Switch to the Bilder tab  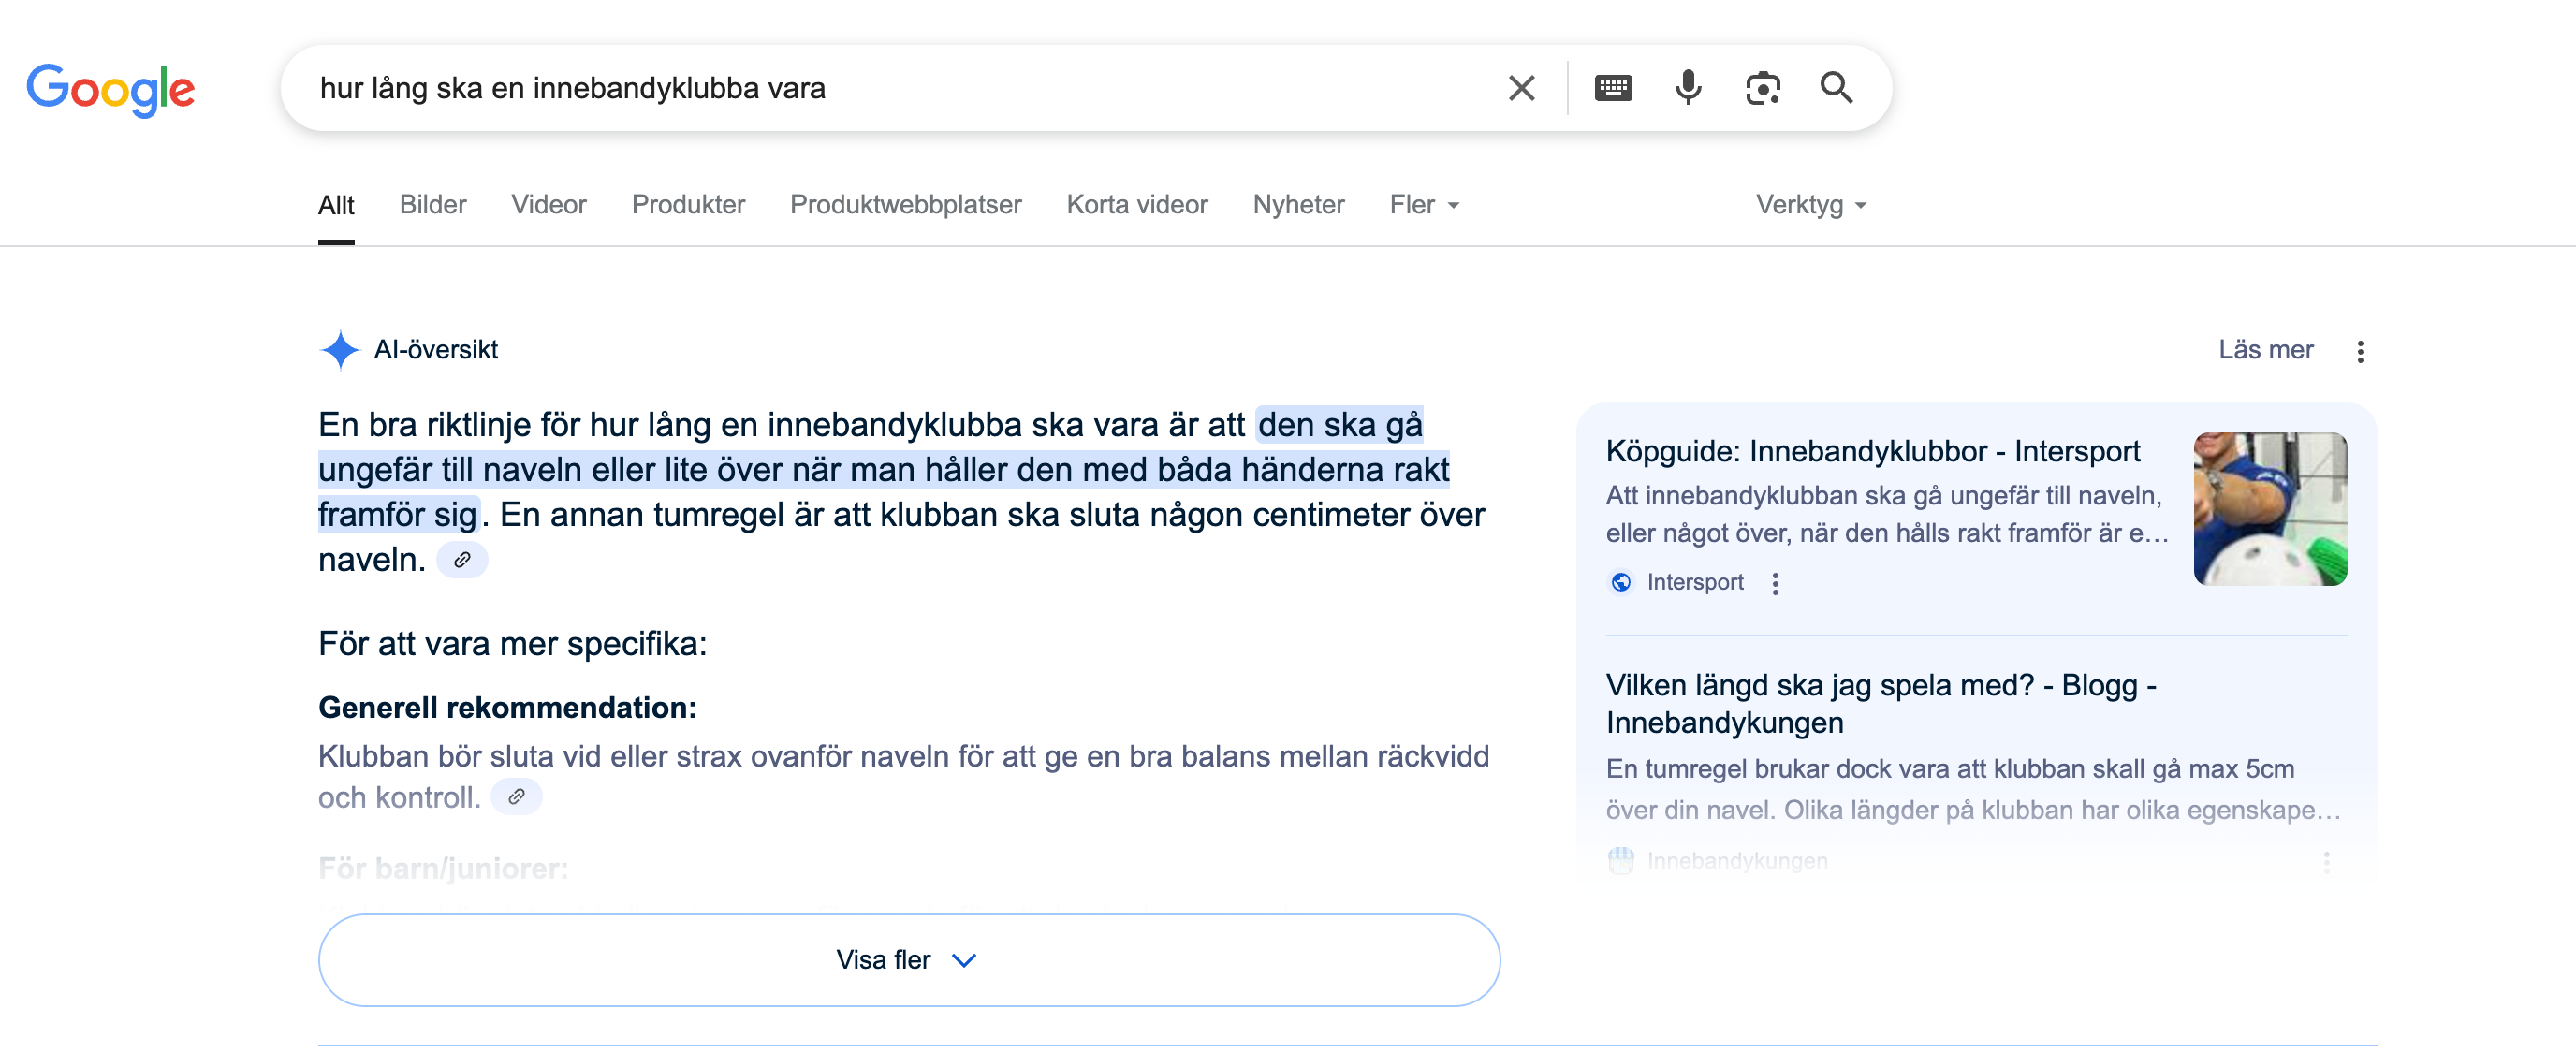[433, 205]
